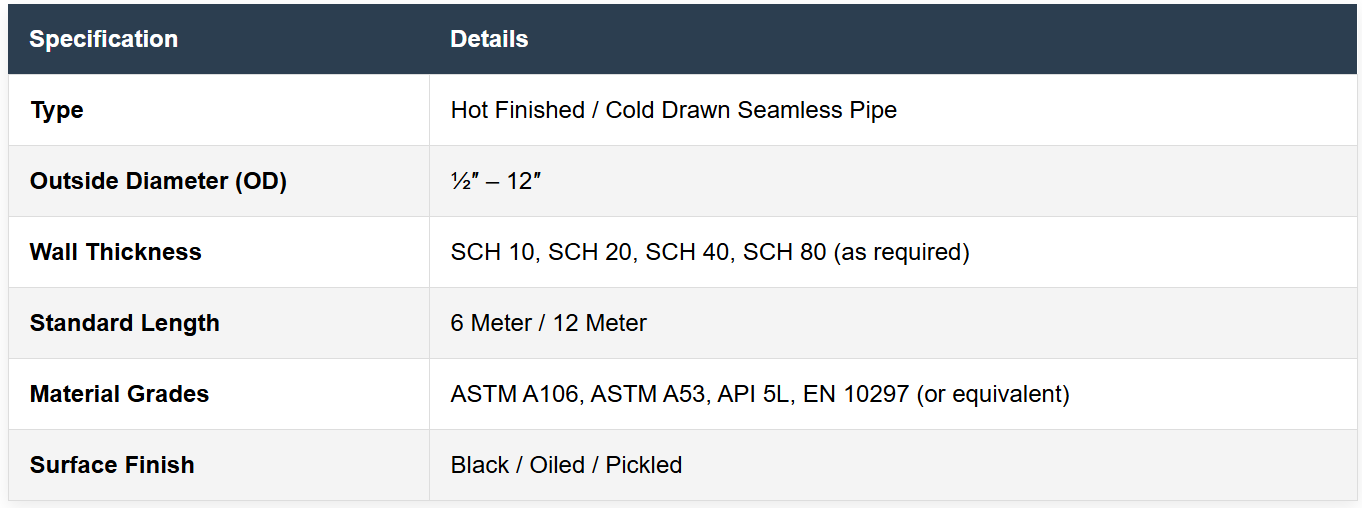Select the Type row label
Image resolution: width=1362 pixels, height=508 pixels.
[x=57, y=110]
